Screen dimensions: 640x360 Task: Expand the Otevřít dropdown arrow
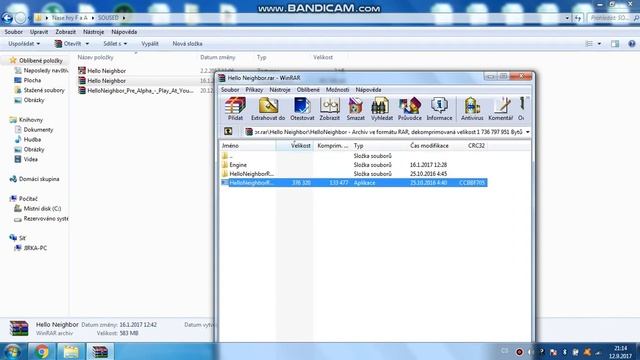(x=87, y=44)
